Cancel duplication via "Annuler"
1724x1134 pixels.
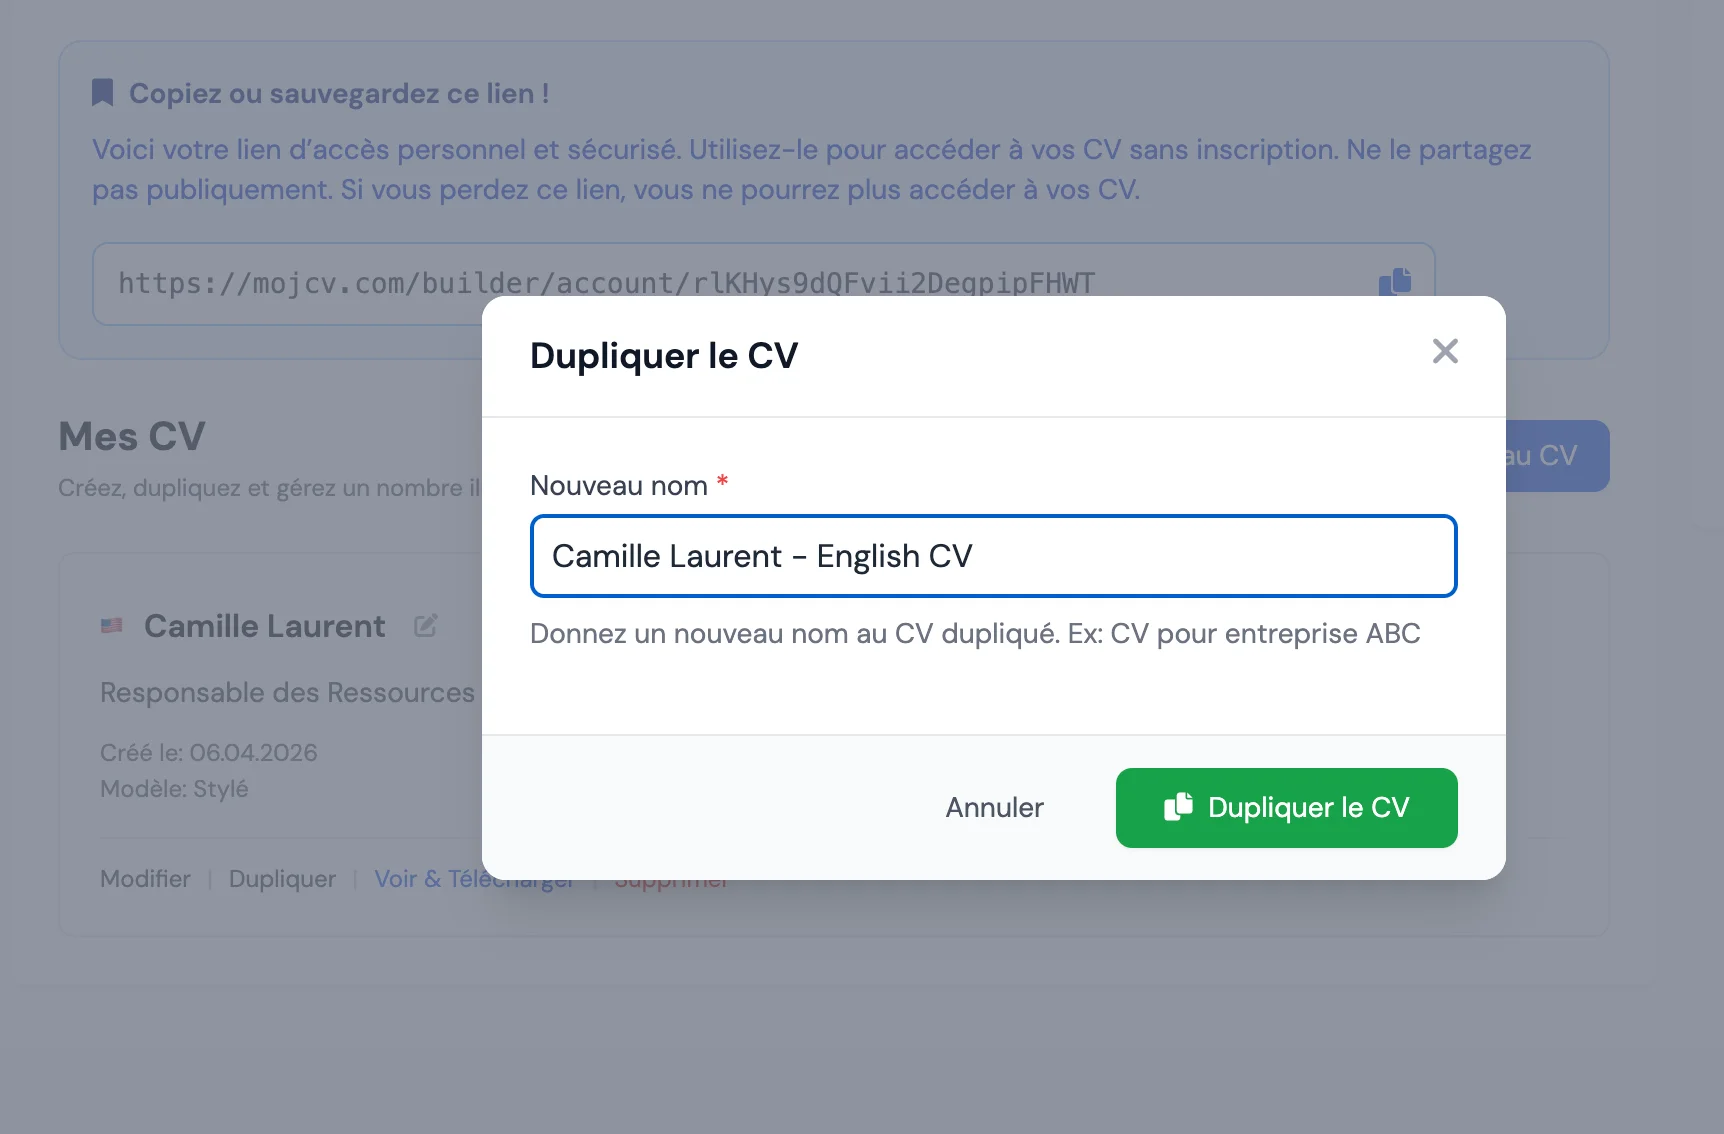pos(993,807)
